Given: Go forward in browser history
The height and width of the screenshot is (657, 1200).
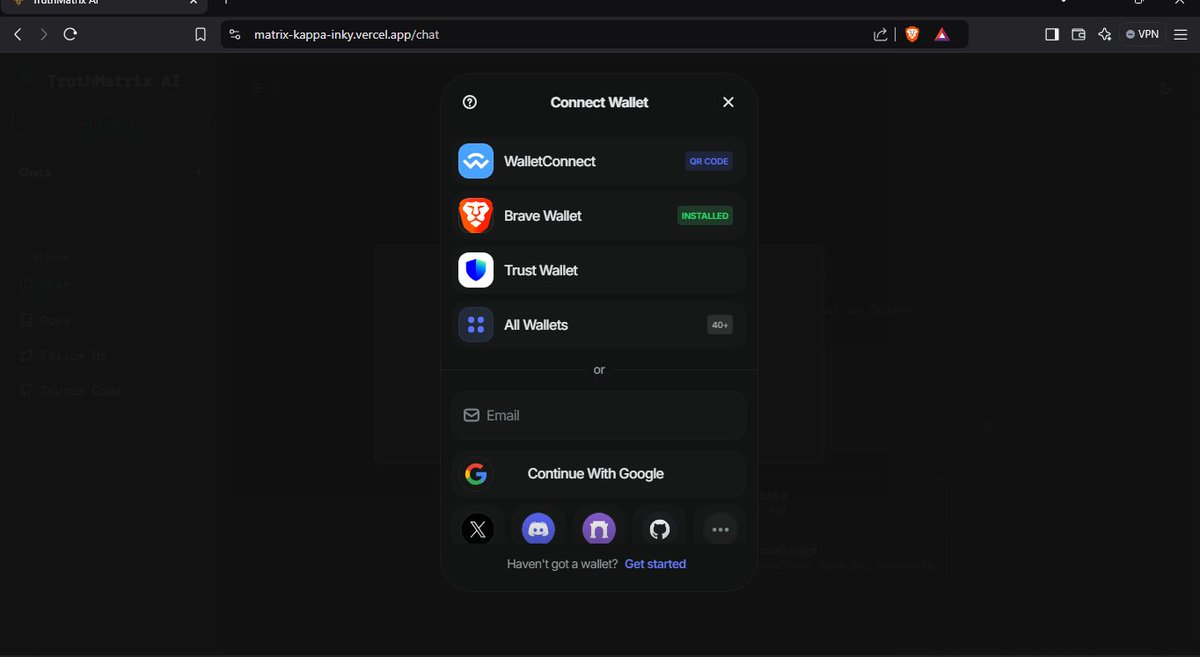Looking at the screenshot, I should click(x=43, y=34).
